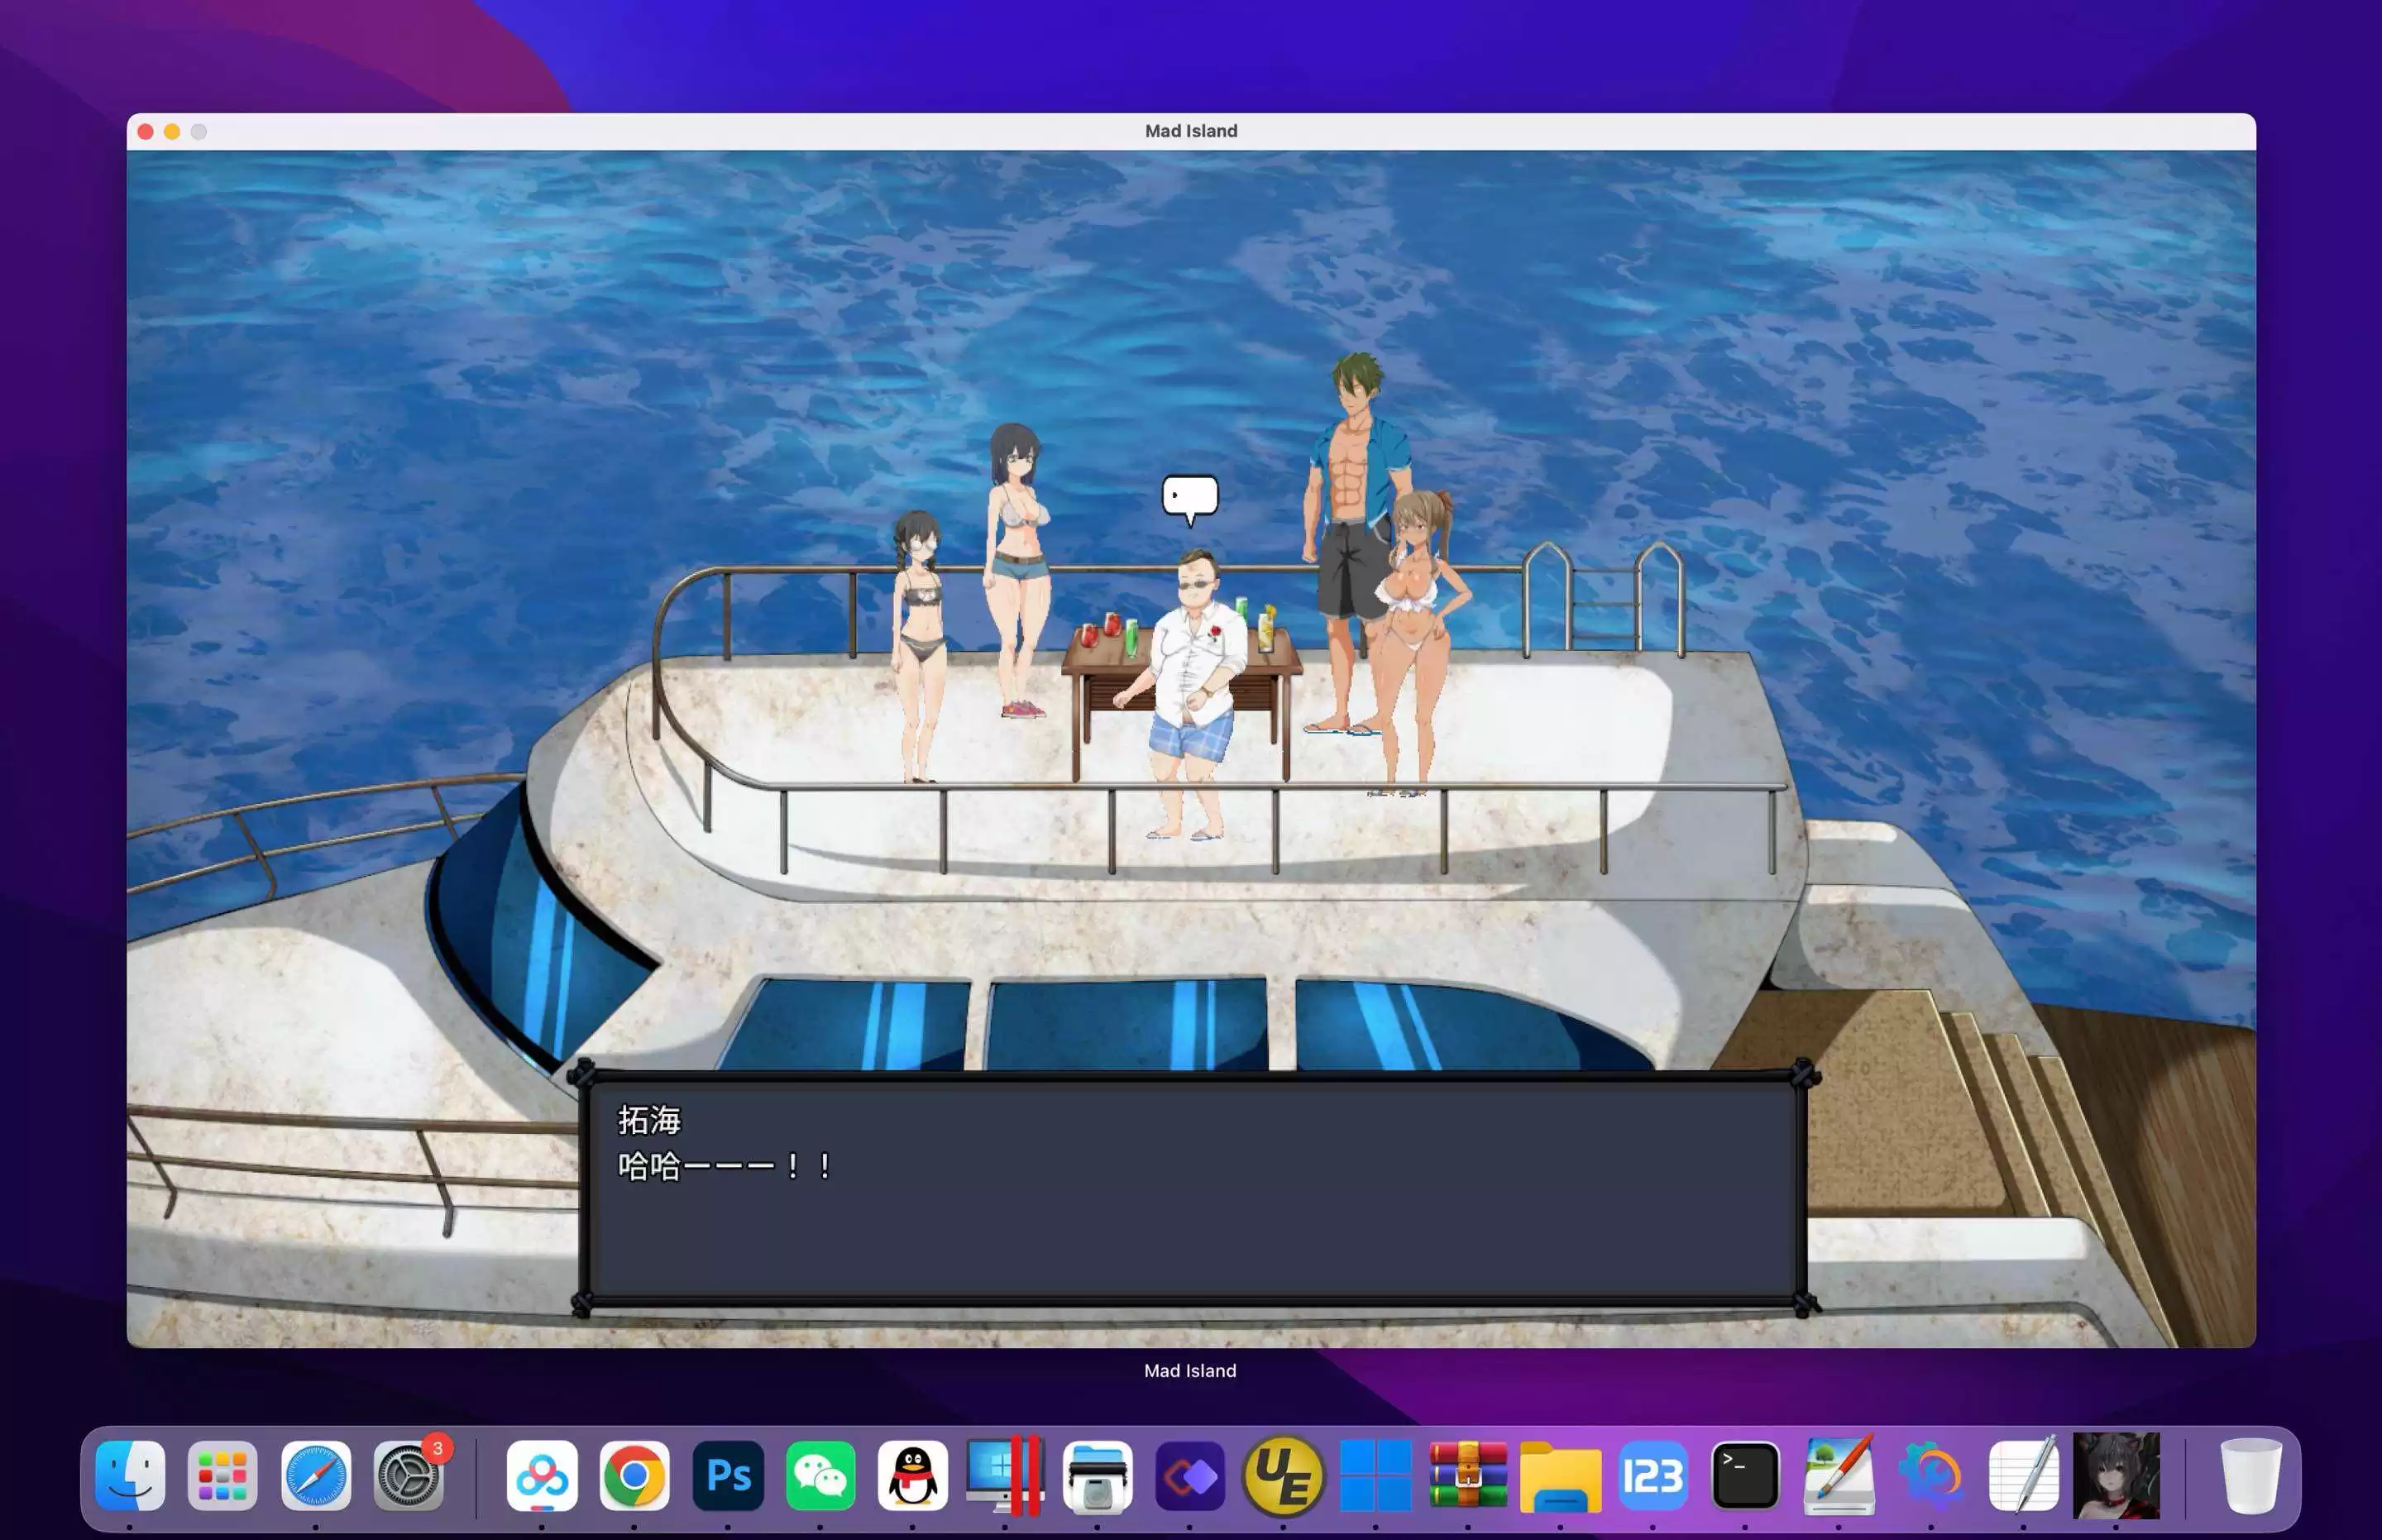Open Finder from the Dock
The height and width of the screenshot is (1540, 2382).
[130, 1476]
